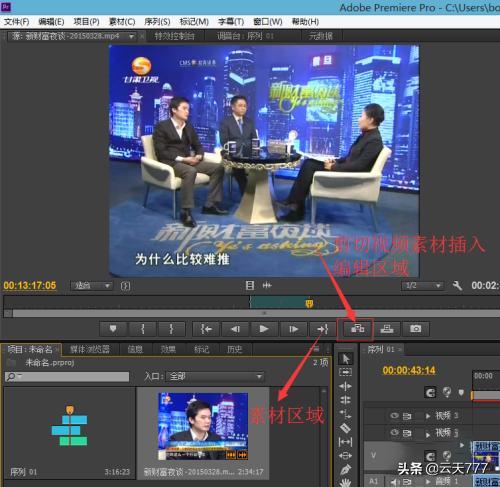Switch to the 特效控制台 tab

174,36
